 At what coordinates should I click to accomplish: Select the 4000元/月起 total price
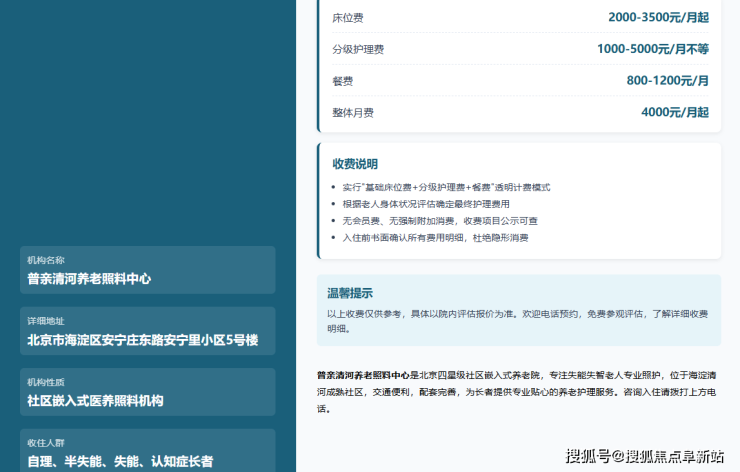[675, 112]
